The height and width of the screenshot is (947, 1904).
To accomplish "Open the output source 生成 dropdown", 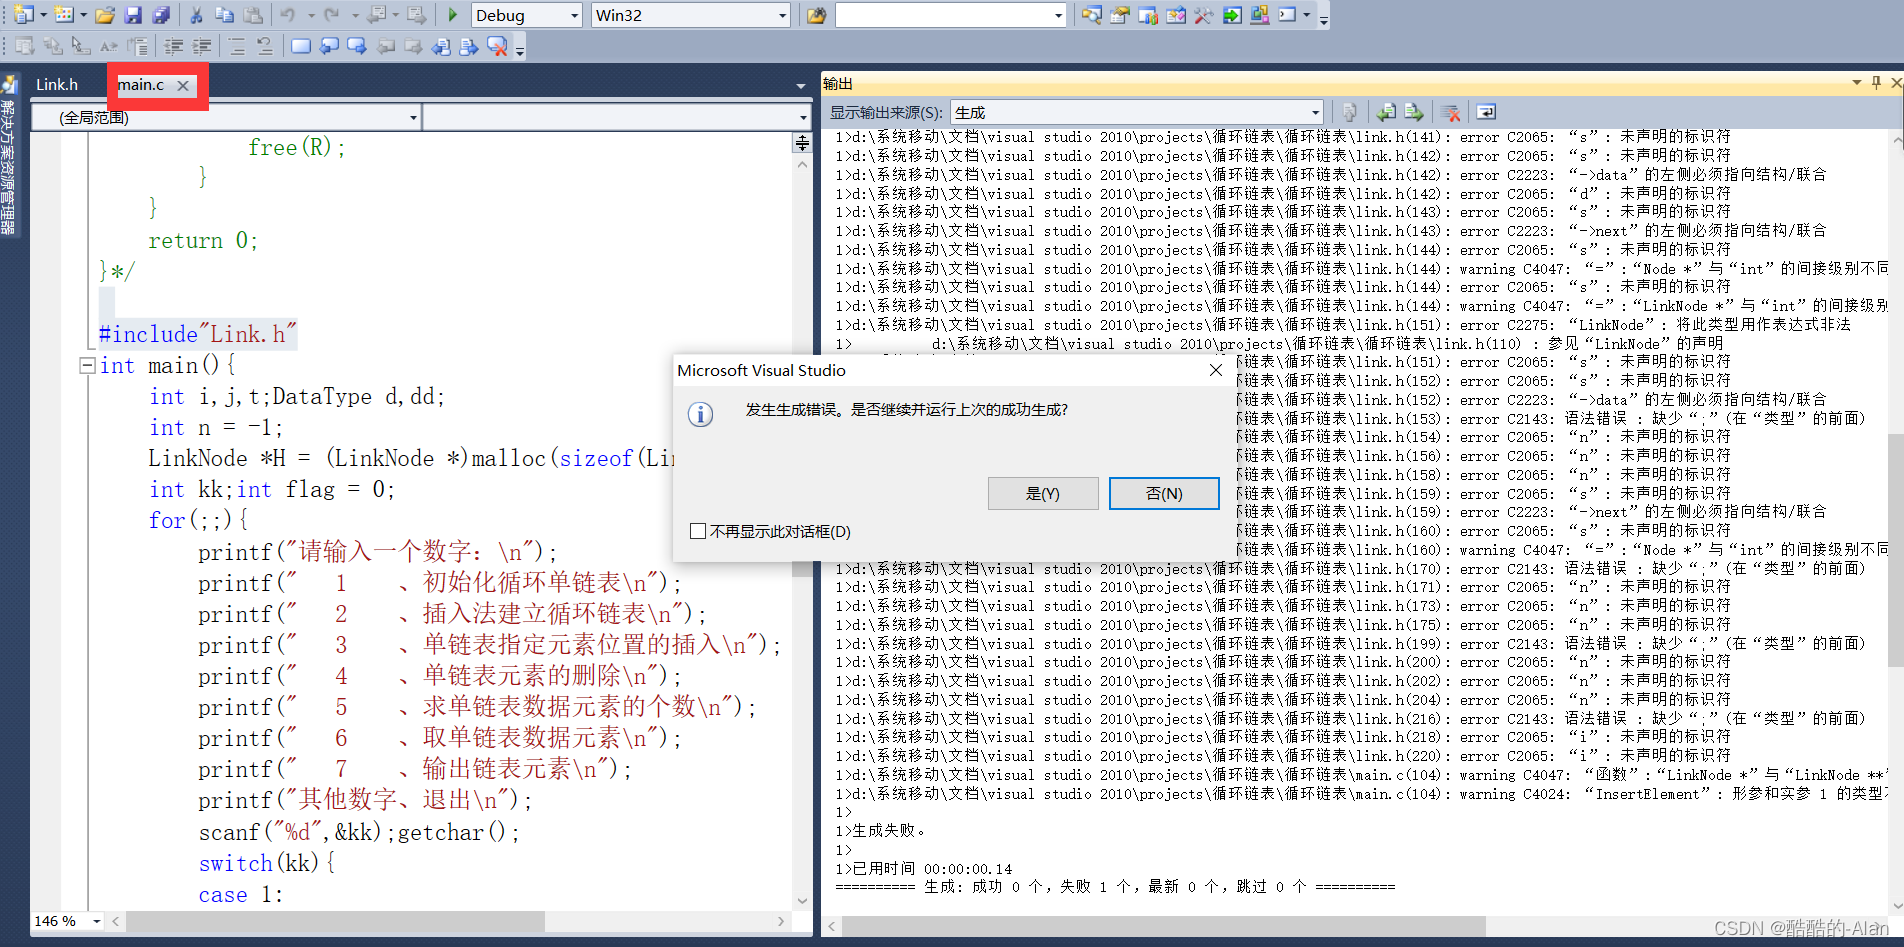I will point(1315,112).
